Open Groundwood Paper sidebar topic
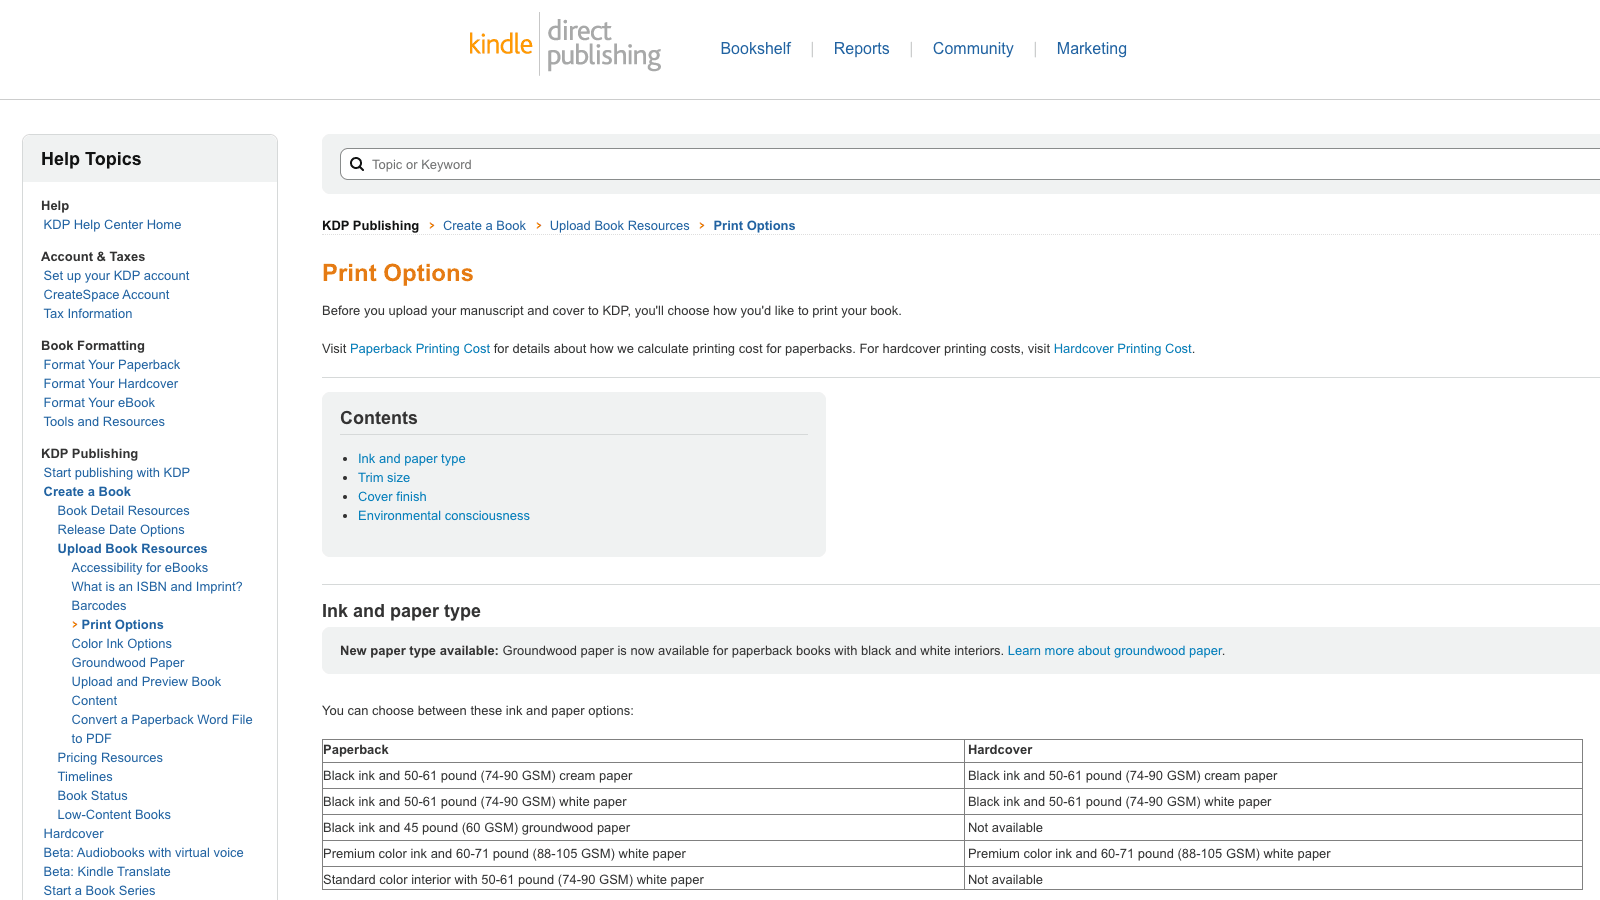 [x=128, y=663]
